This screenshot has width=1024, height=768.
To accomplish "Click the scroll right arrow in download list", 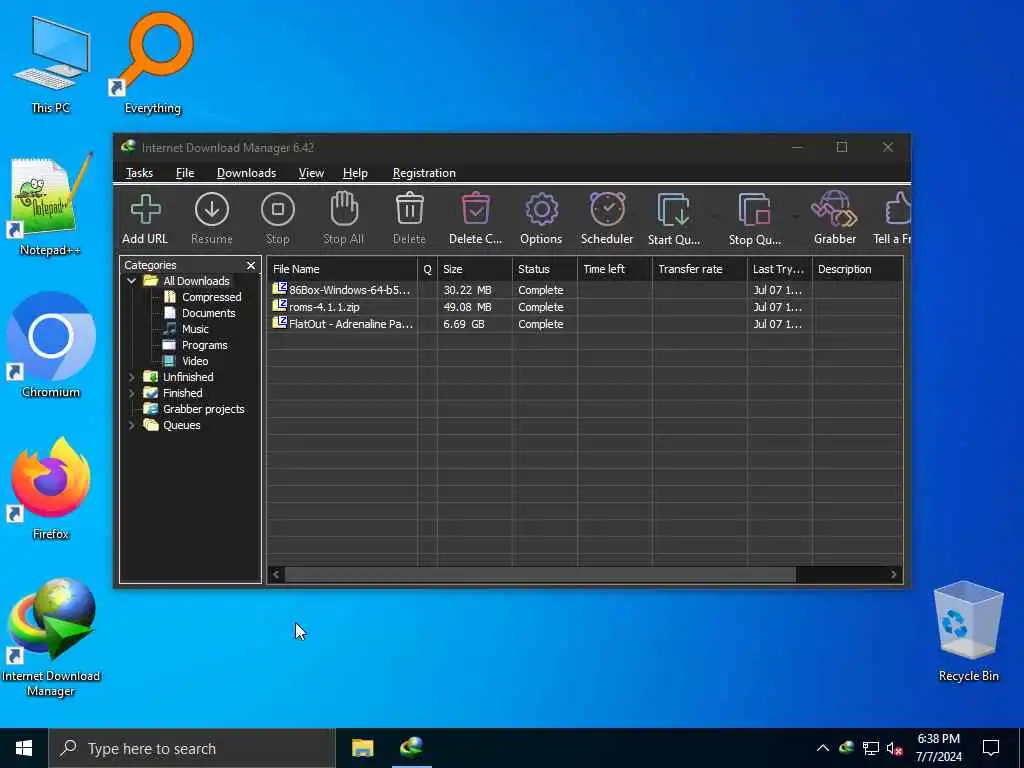I will click(893, 575).
